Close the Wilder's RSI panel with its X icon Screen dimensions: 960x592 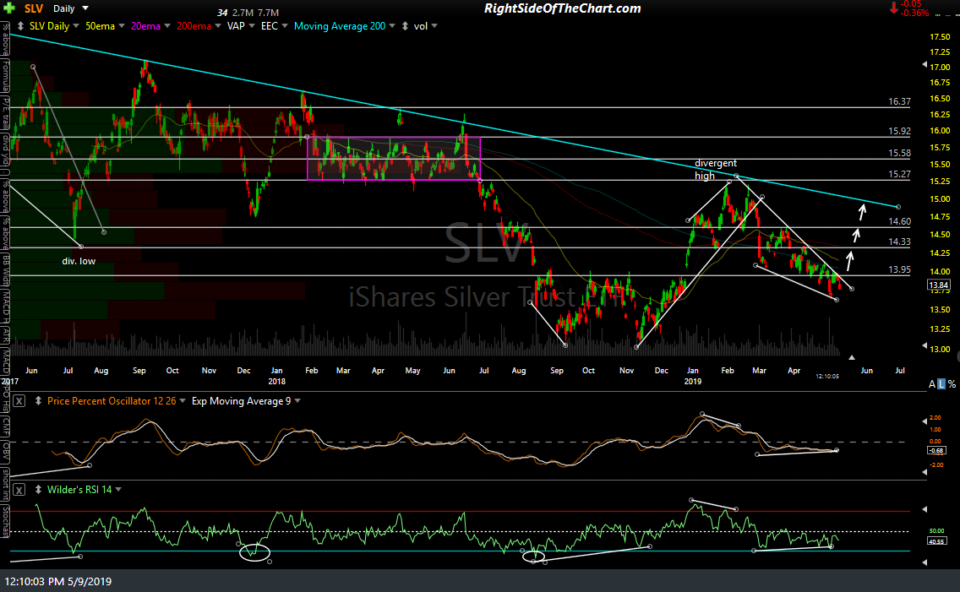click(19, 490)
